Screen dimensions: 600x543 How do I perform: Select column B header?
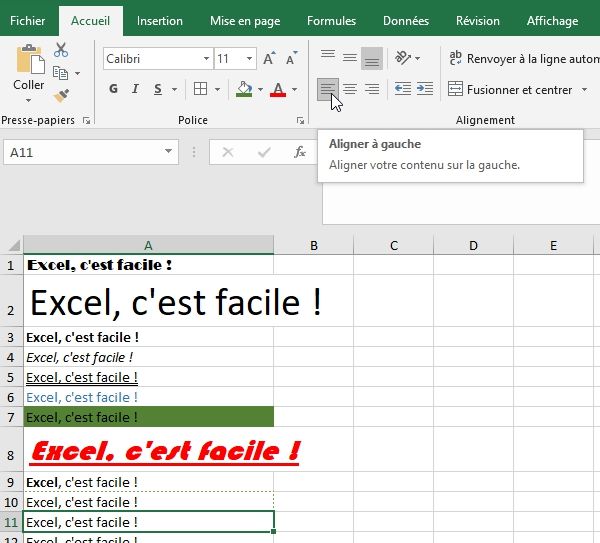[x=314, y=245]
